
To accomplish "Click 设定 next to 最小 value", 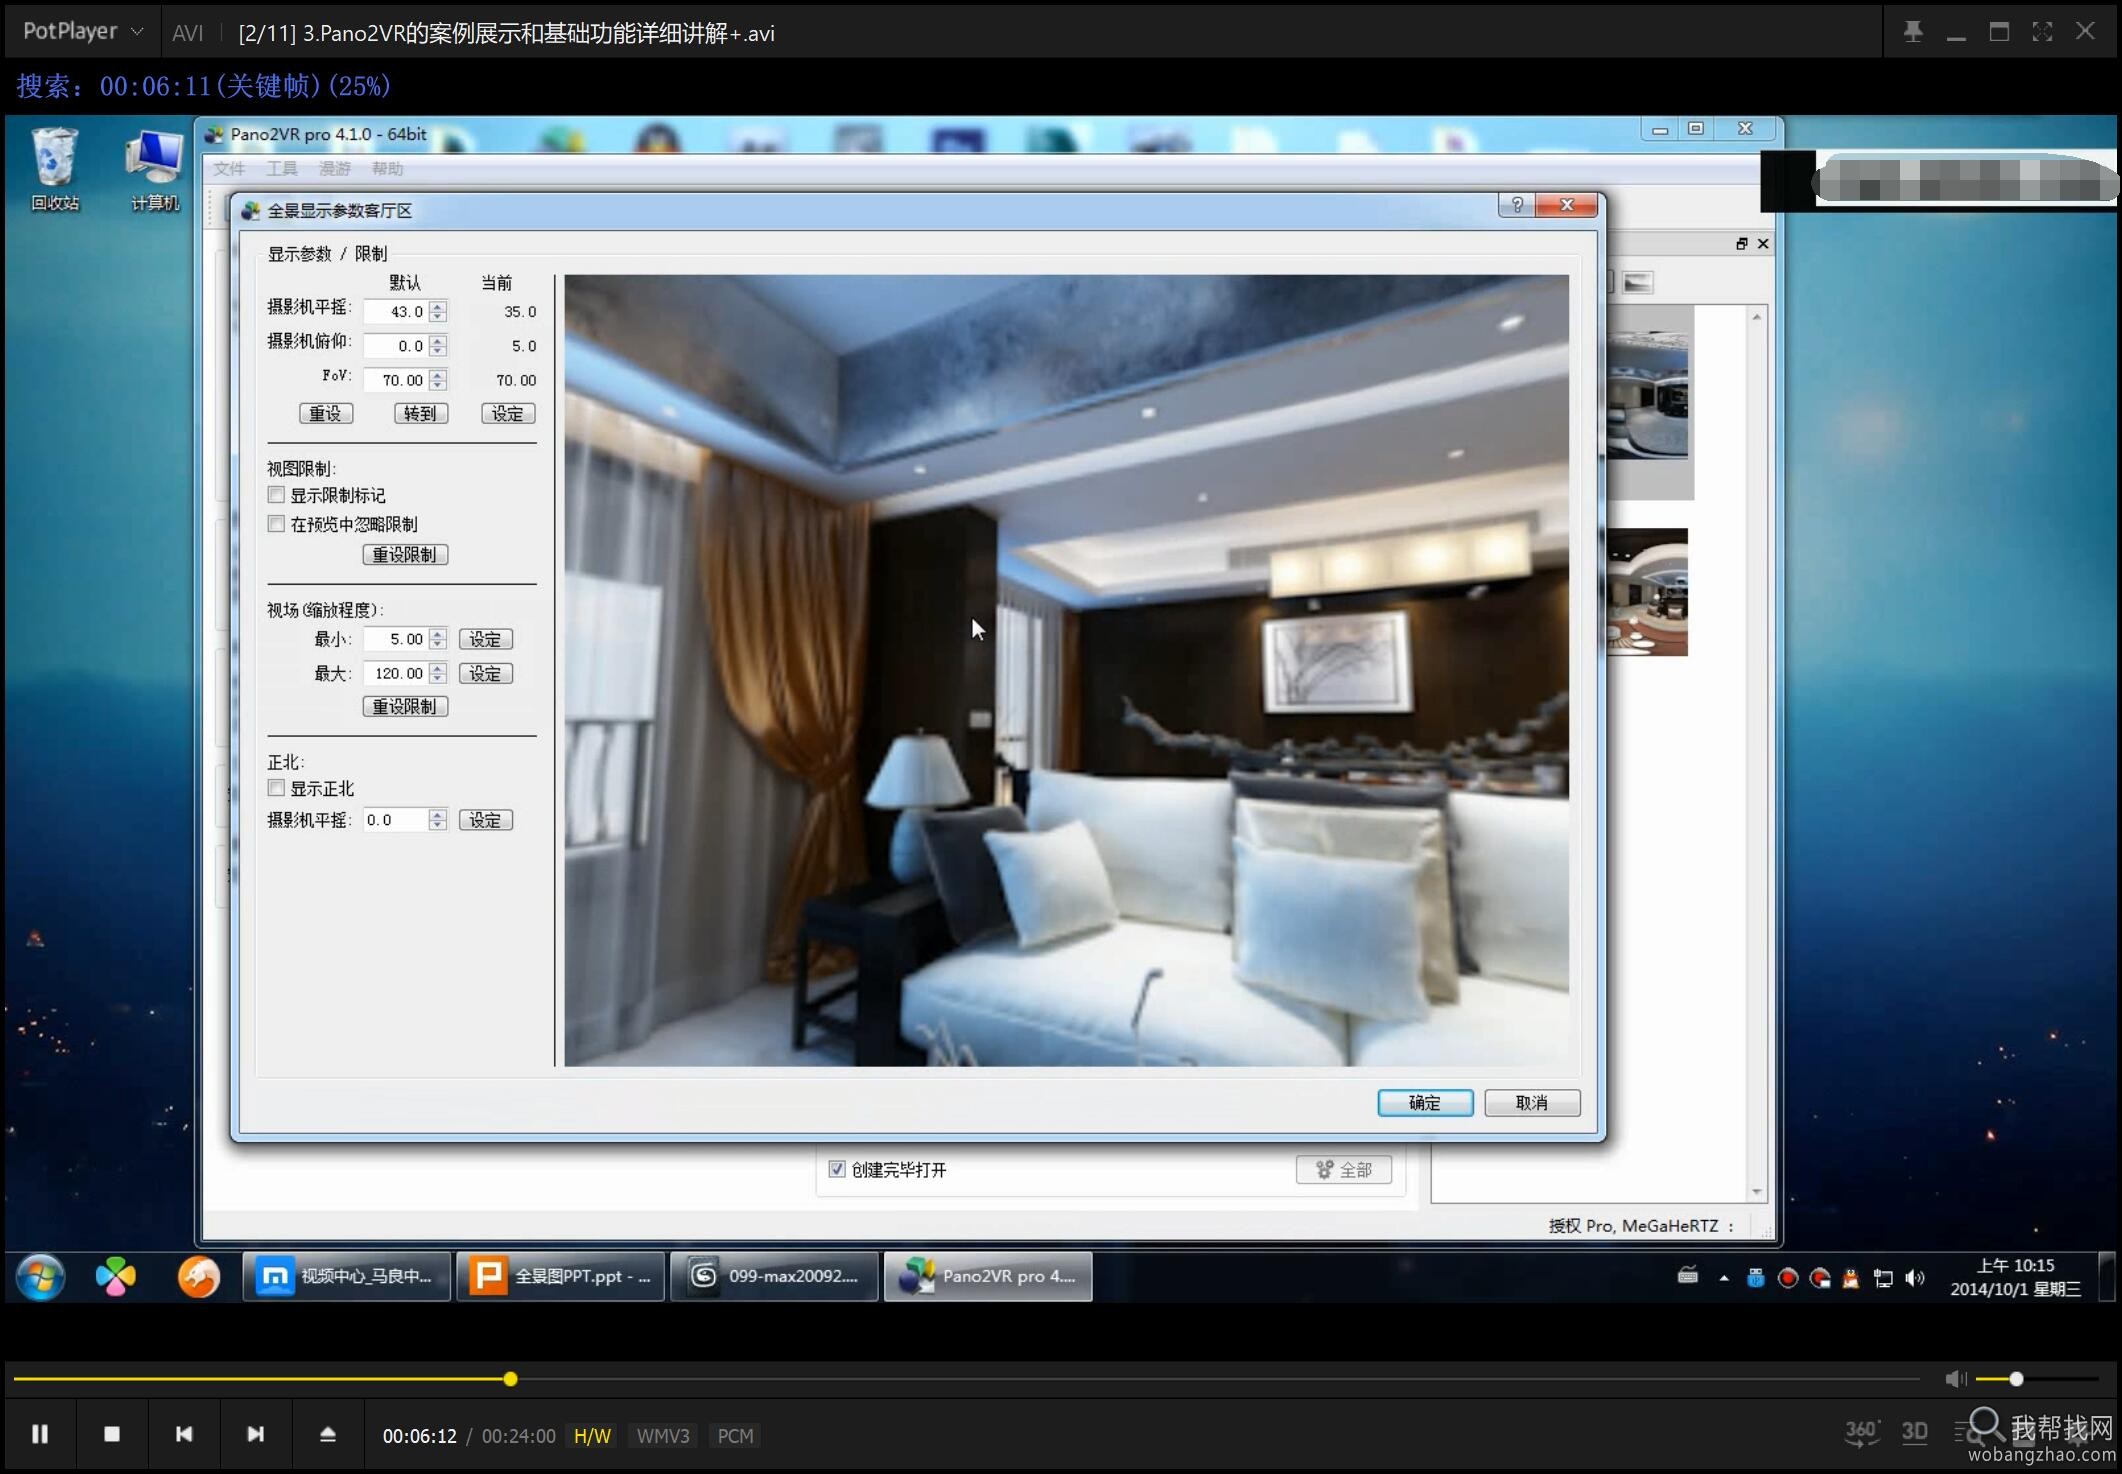I will pos(486,639).
